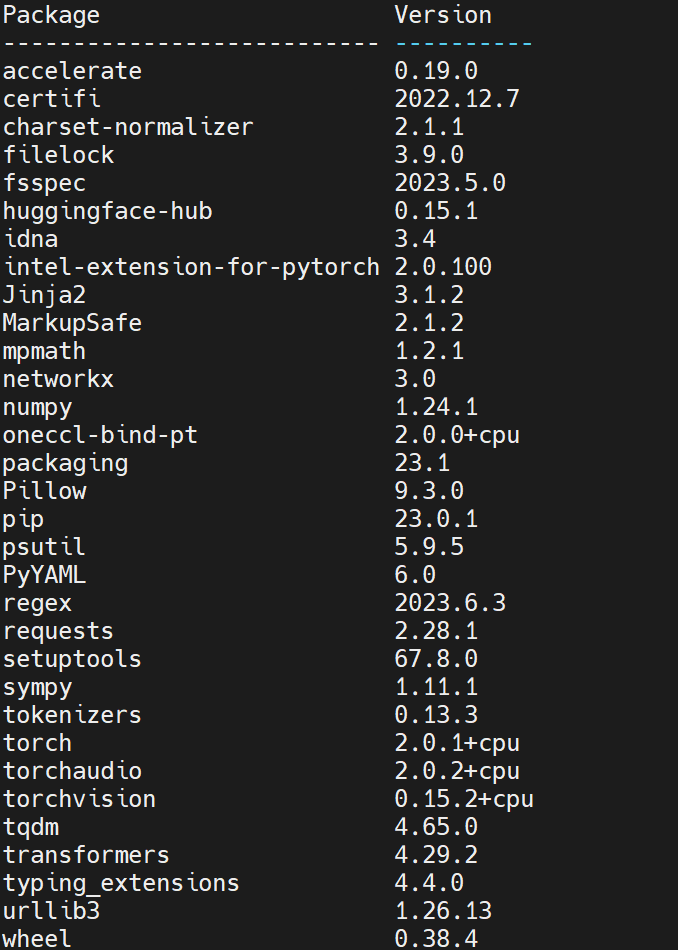Click the Package column header
Viewport: 678px width, 950px height.
(51, 15)
